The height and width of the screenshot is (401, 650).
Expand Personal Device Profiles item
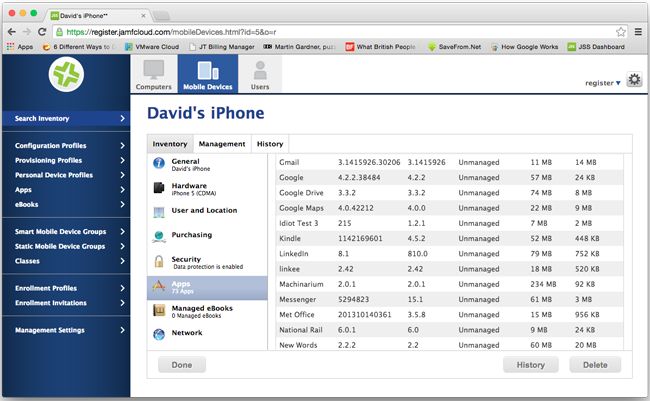[x=66, y=175]
